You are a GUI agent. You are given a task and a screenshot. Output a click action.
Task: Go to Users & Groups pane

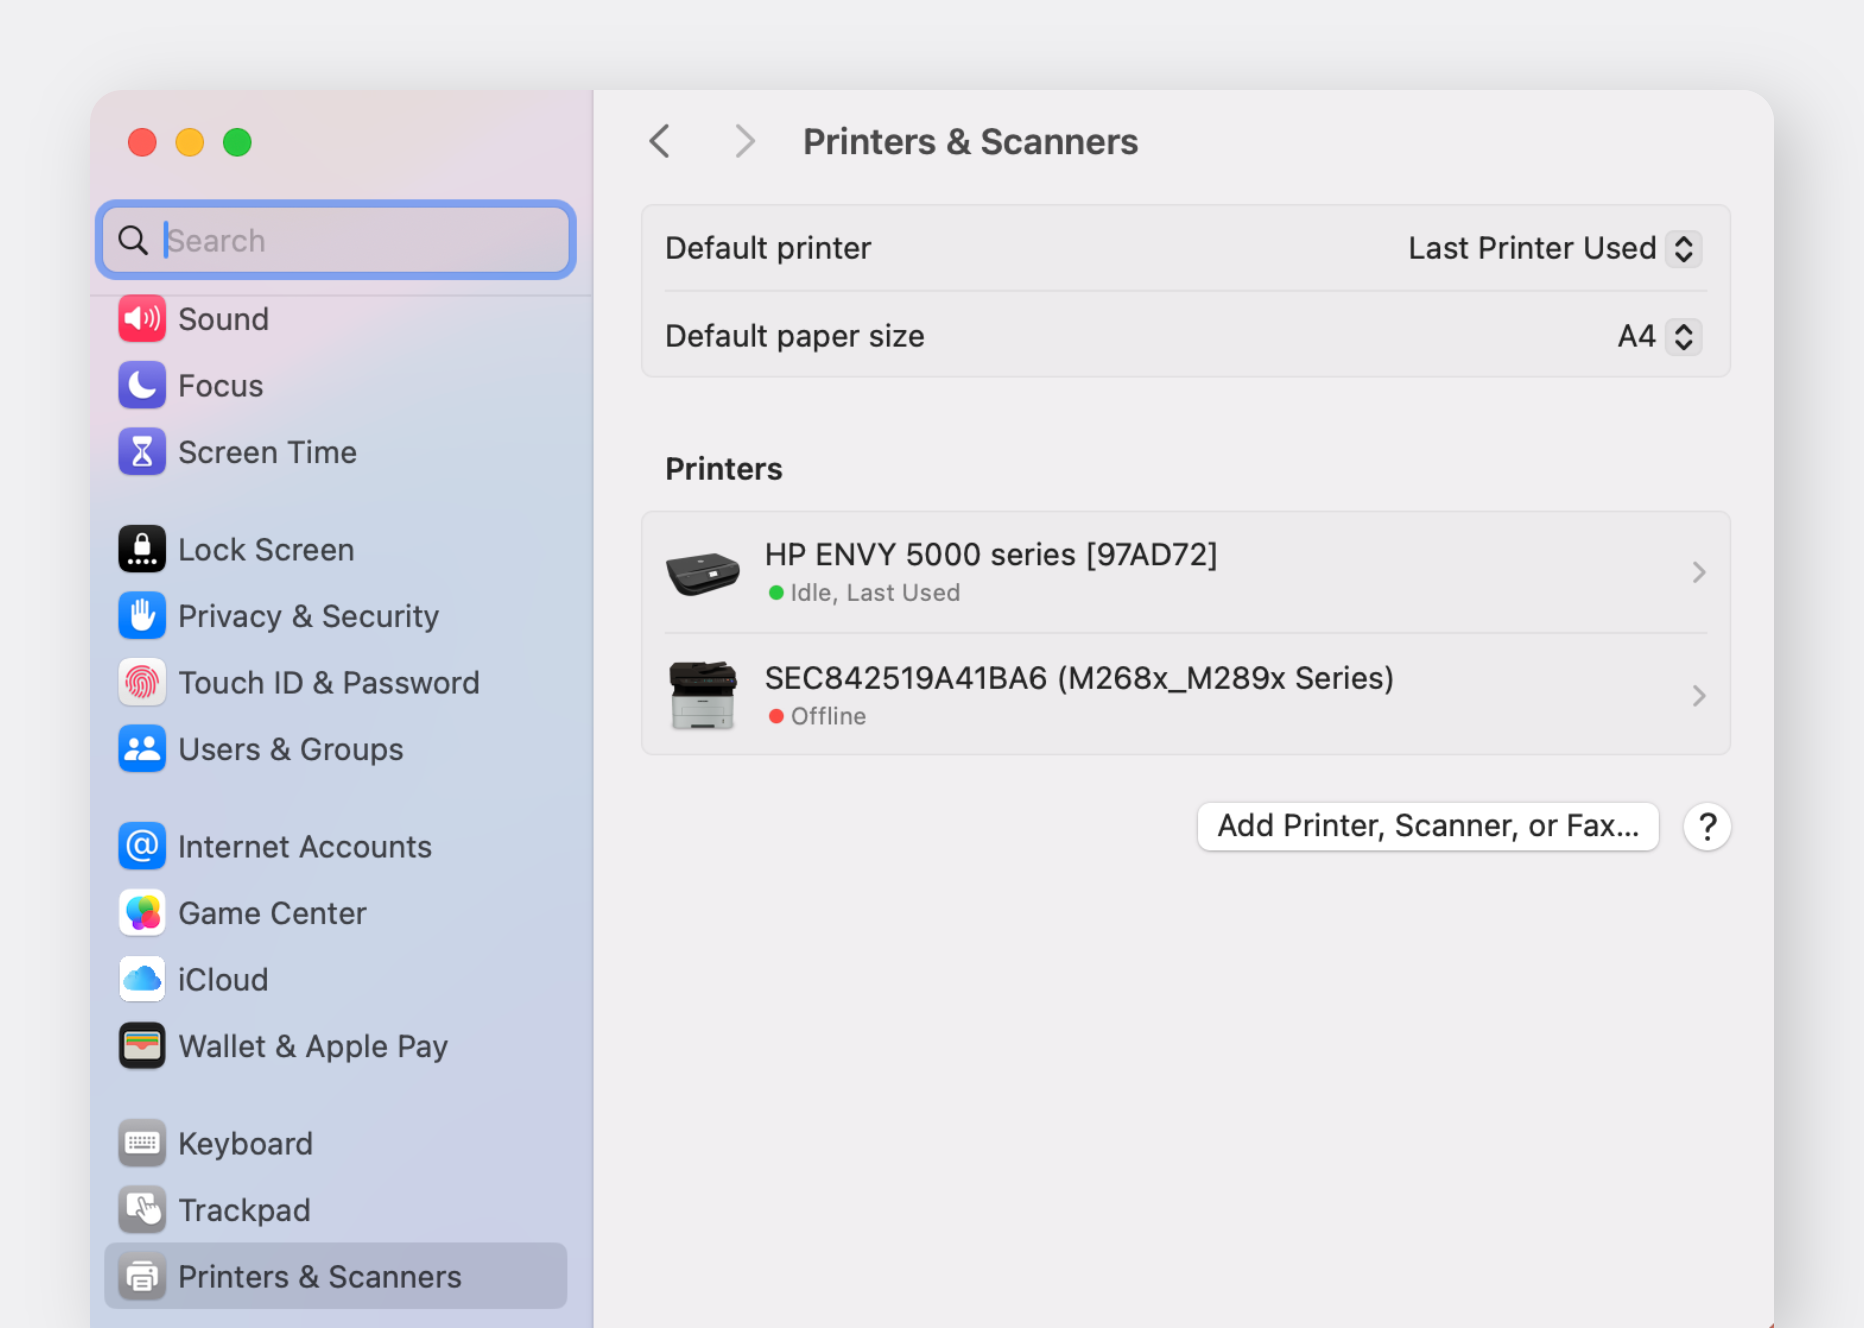pos(290,749)
